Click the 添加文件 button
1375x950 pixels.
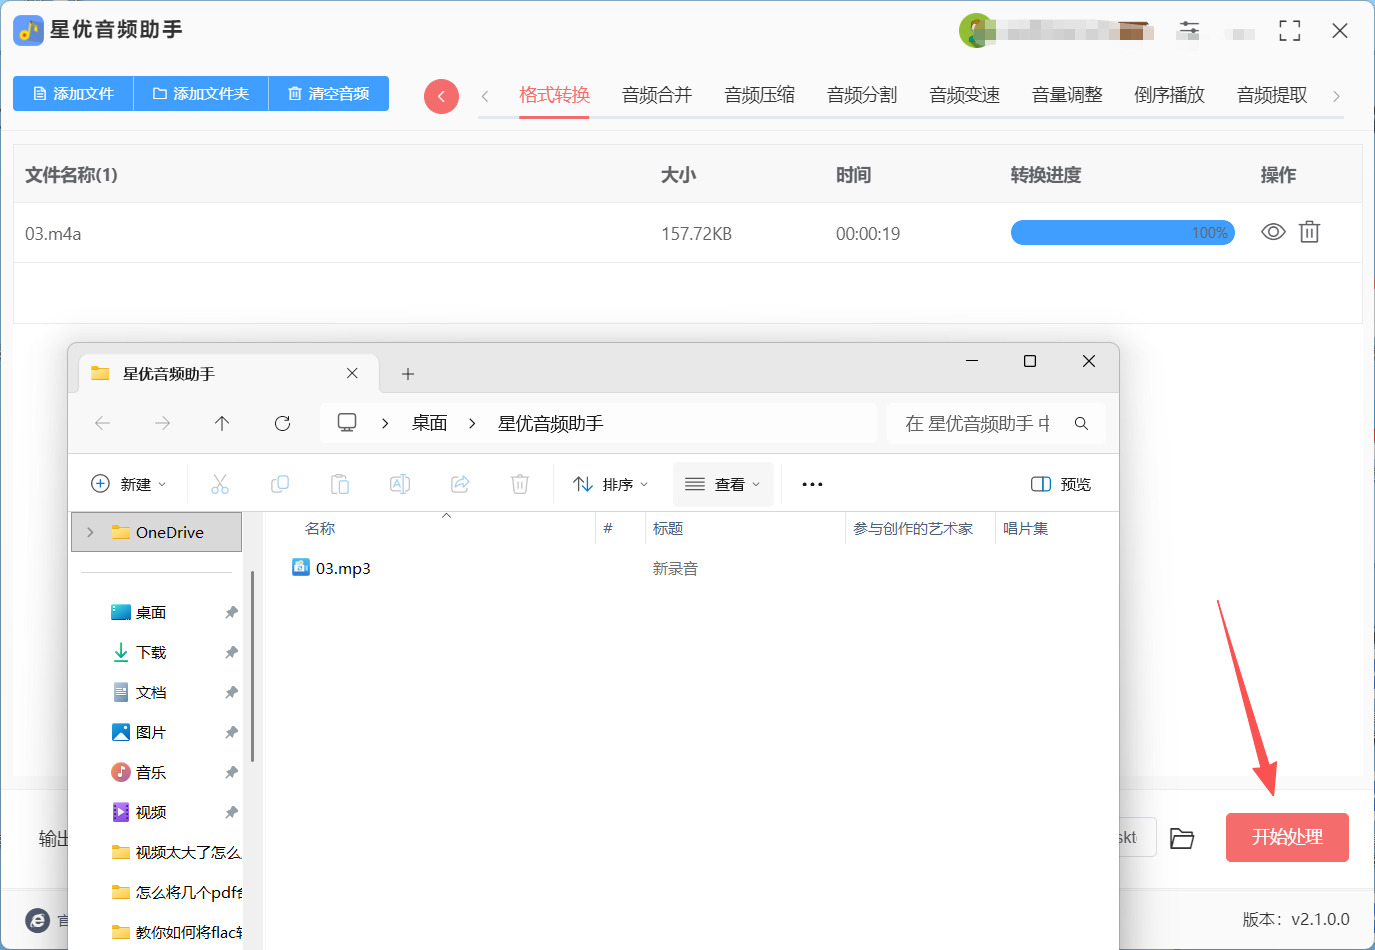73,93
